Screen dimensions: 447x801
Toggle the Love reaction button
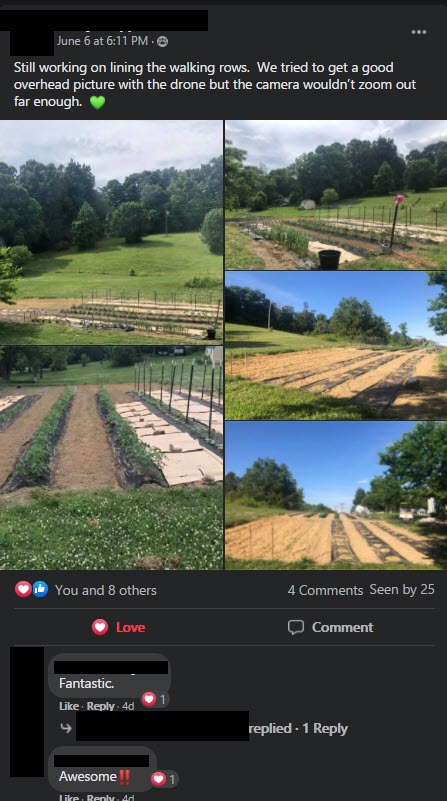tap(119, 627)
